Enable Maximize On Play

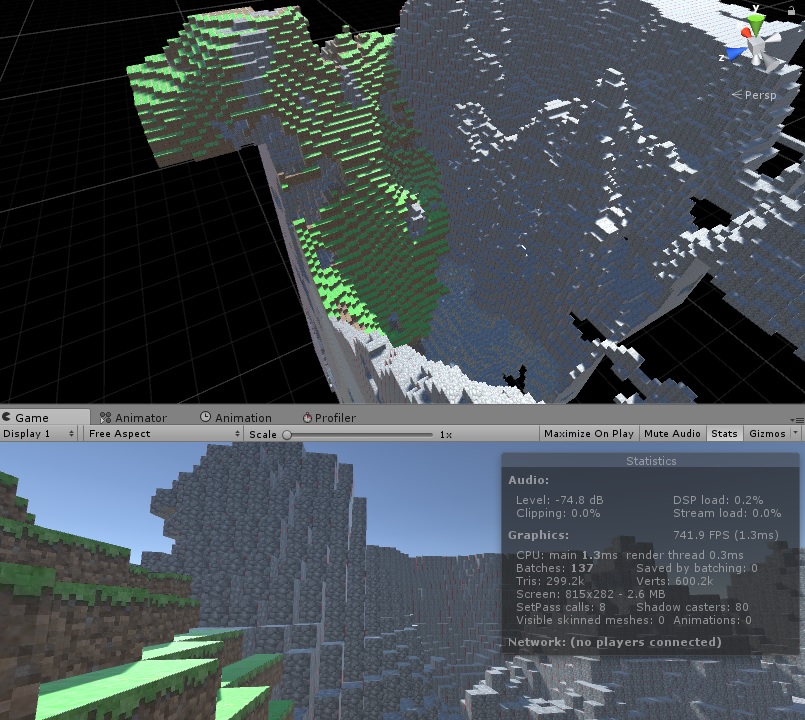(588, 434)
